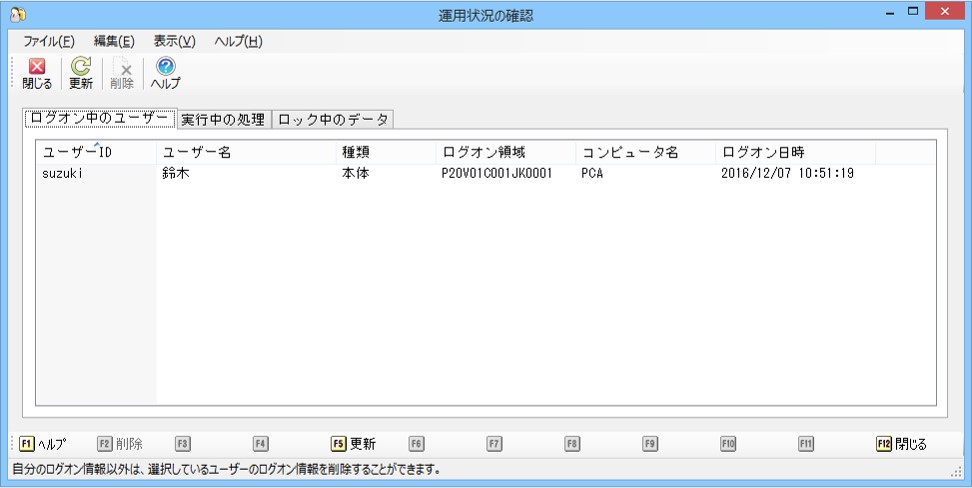This screenshot has height=488, width=972.
Task: Open the ヘルプ(H) menu
Action: coord(239,42)
